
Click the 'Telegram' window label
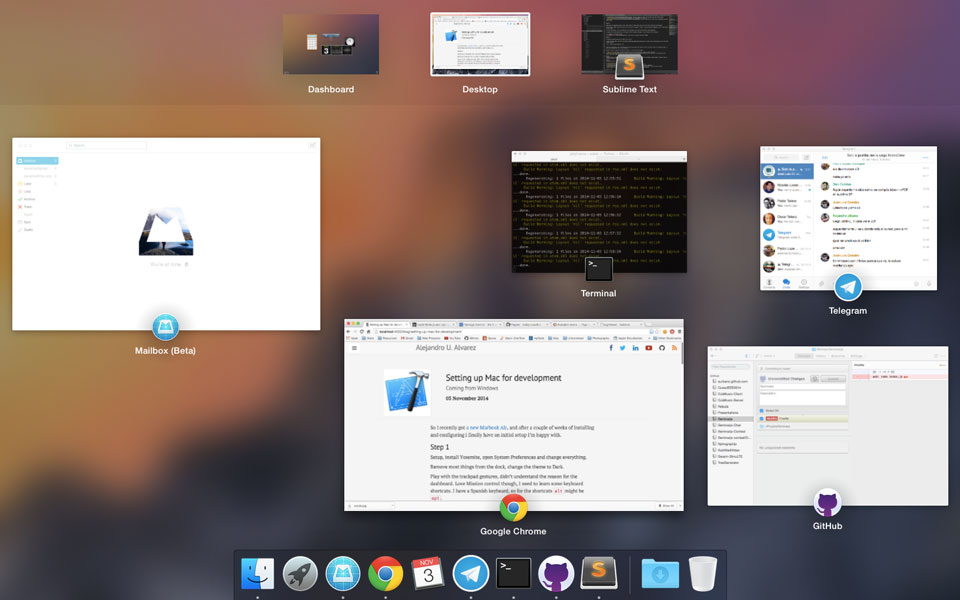[848, 310]
